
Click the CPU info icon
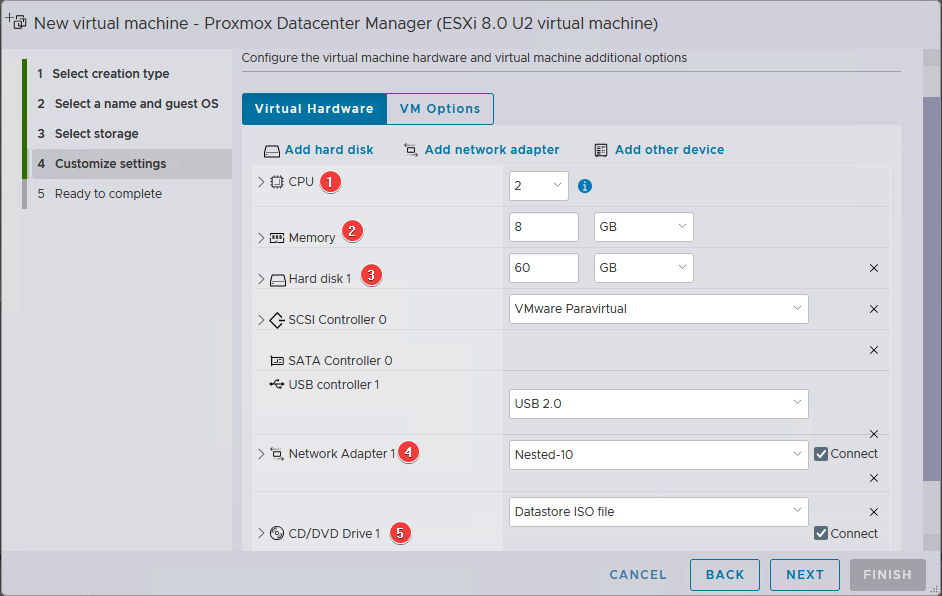(x=586, y=186)
